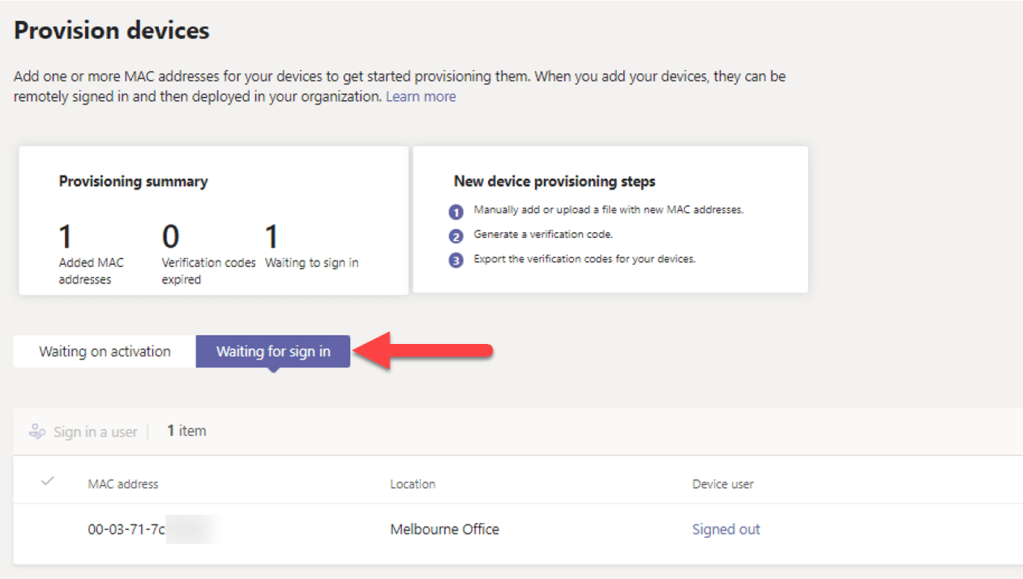
Task: Sort by the MAC address column header
Action: 123,484
